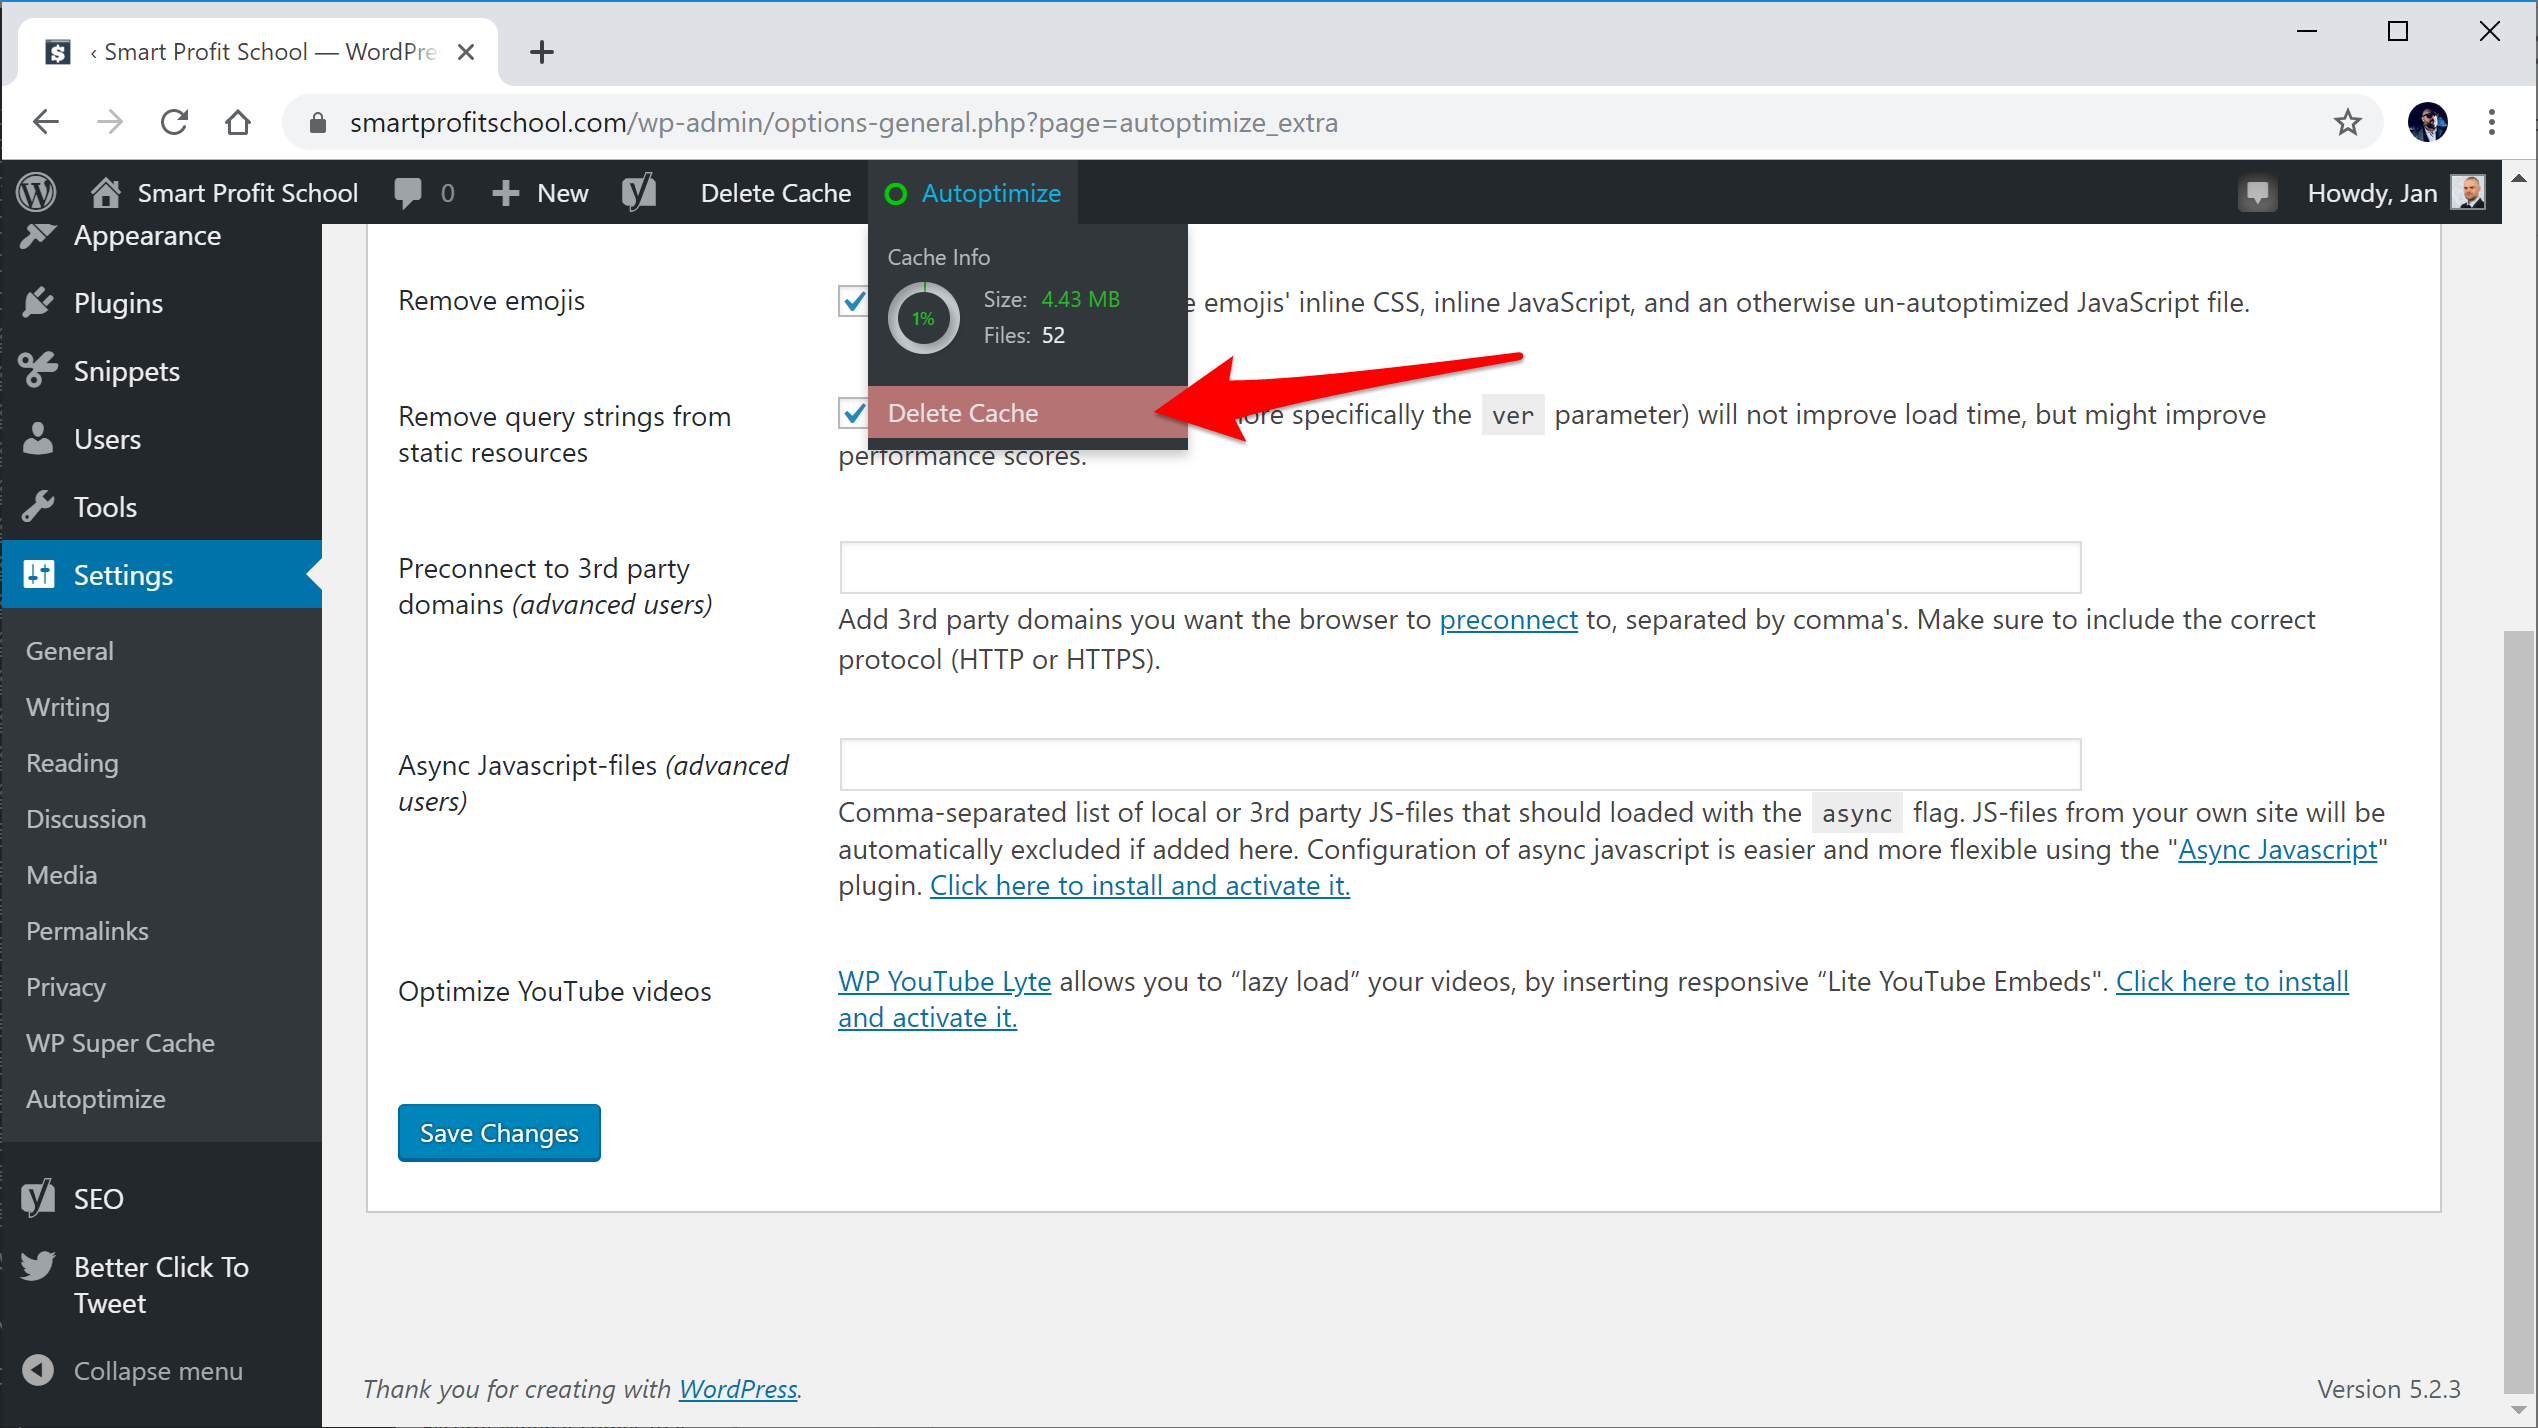Open the Users menu
Screen dimensions: 2538x1428
pos(162,439)
